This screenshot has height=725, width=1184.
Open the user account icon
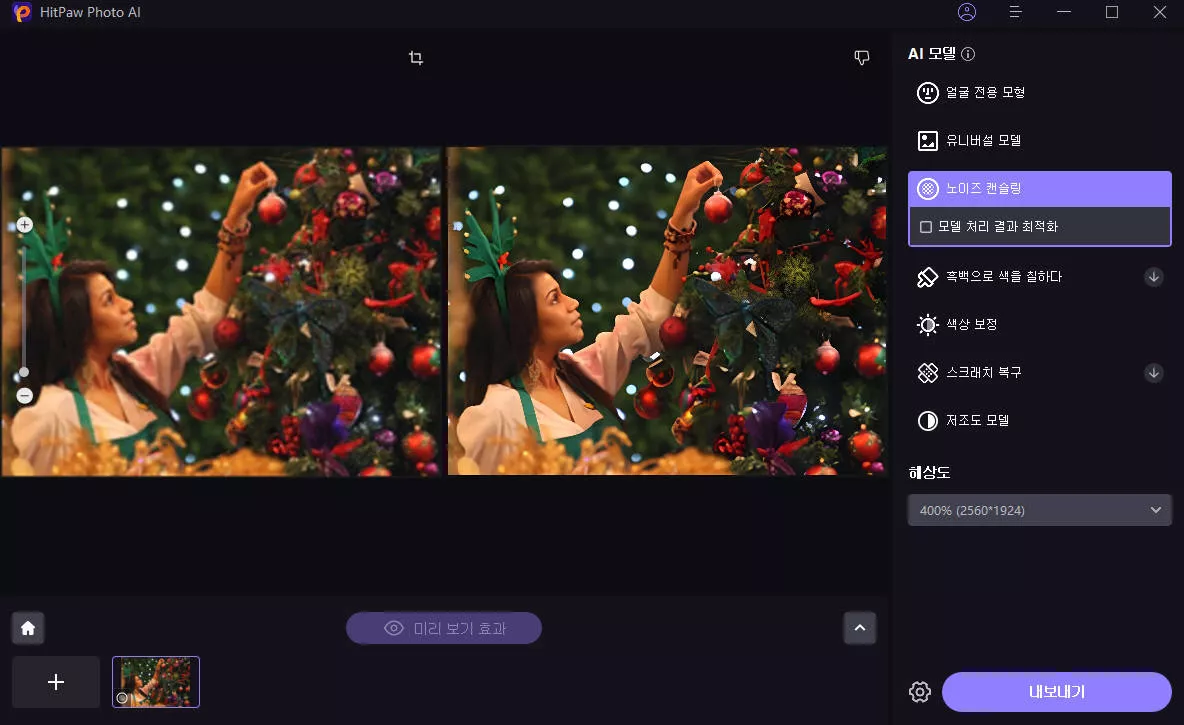tap(966, 12)
